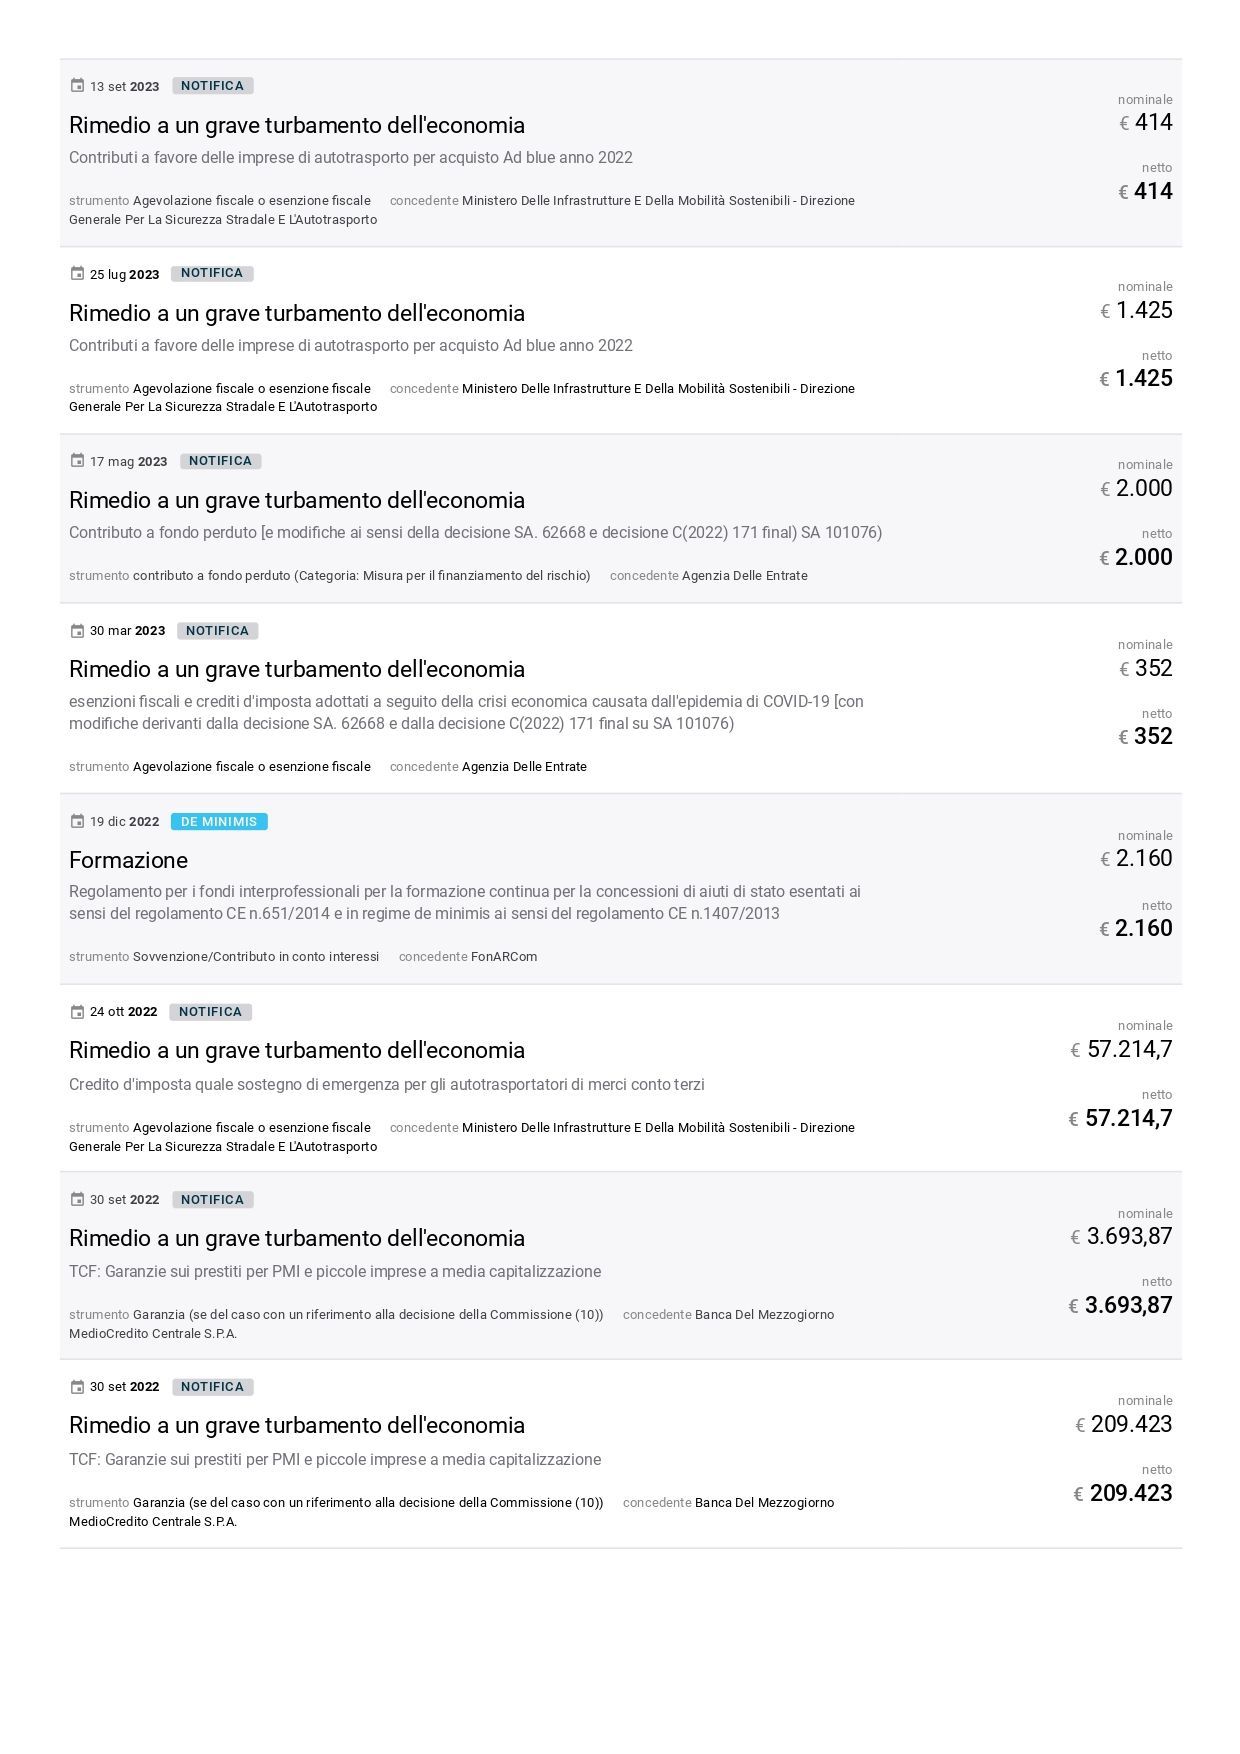The height and width of the screenshot is (1754, 1240).
Task: Click the calendar icon beside 25 lug 2023
Action: pyautogui.click(x=77, y=274)
